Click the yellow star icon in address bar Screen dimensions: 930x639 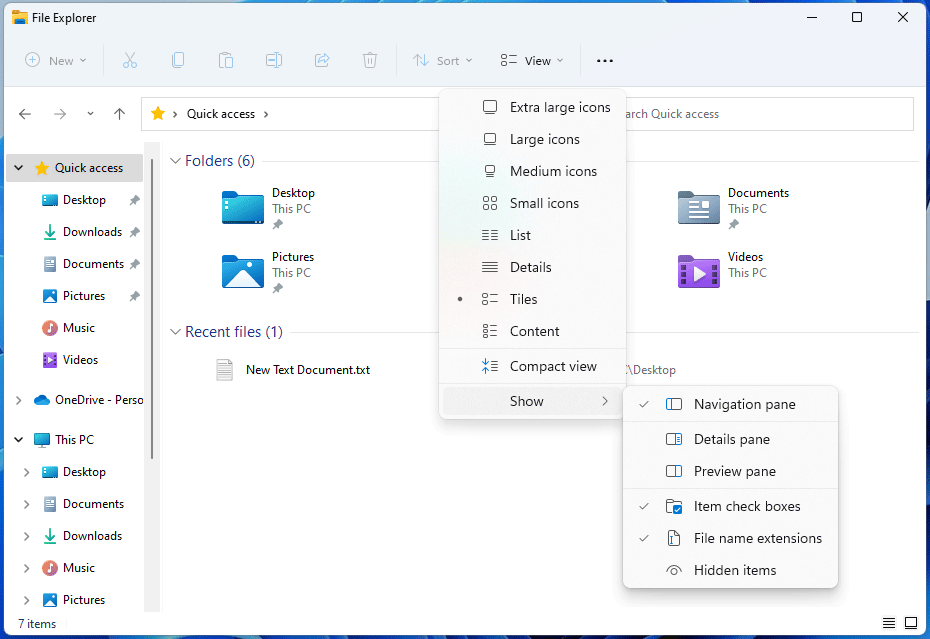158,113
